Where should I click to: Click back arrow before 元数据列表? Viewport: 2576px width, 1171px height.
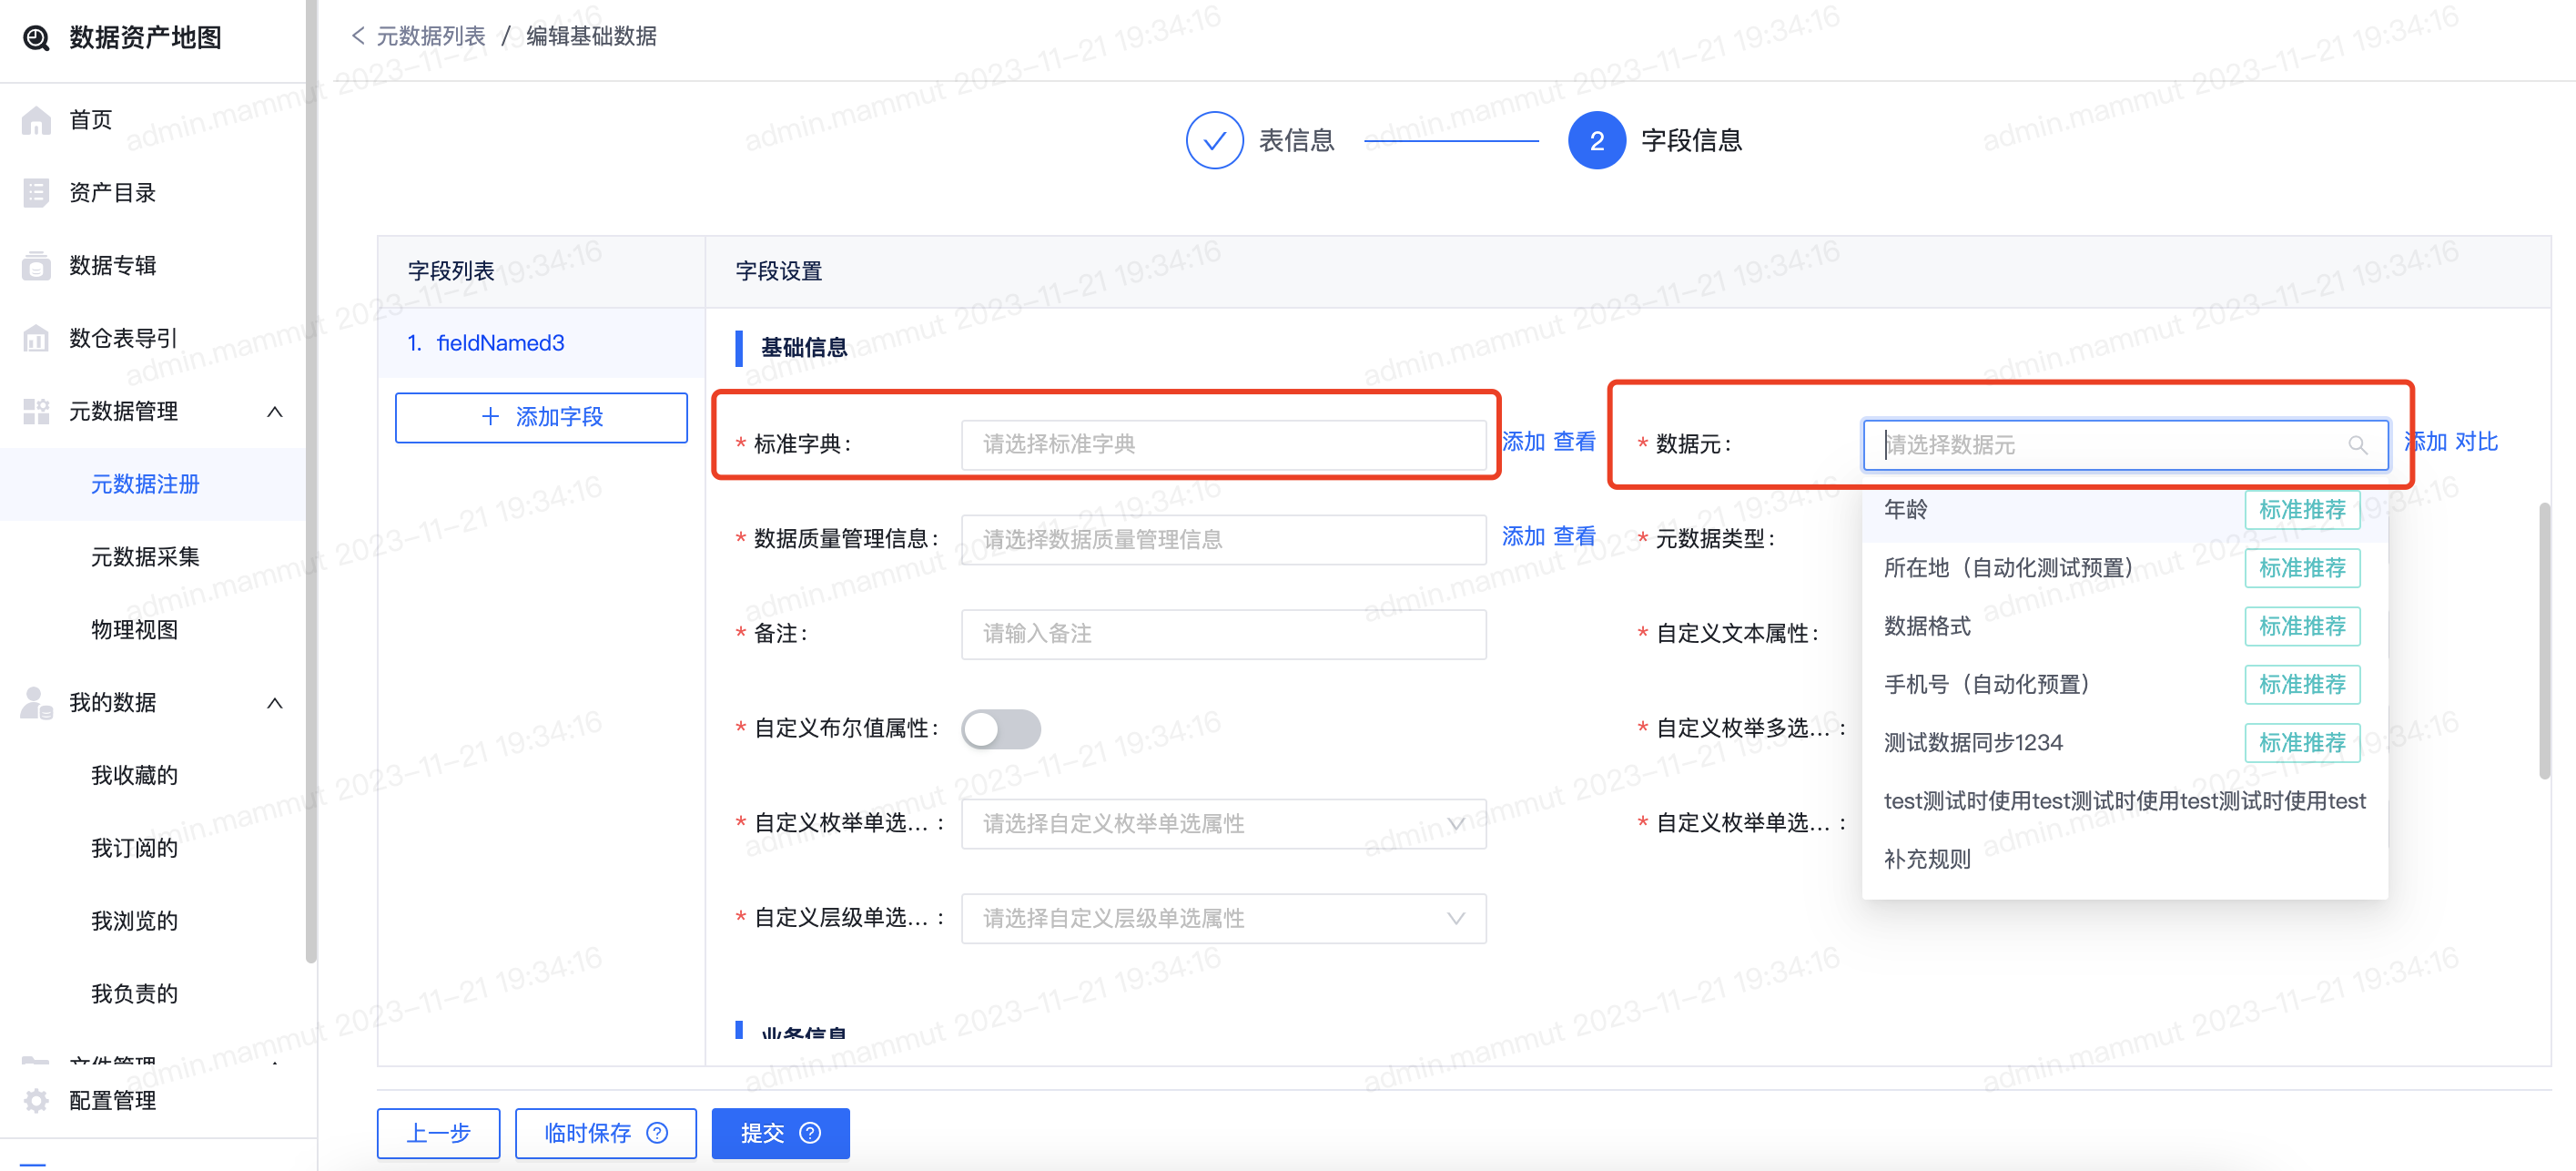click(358, 36)
